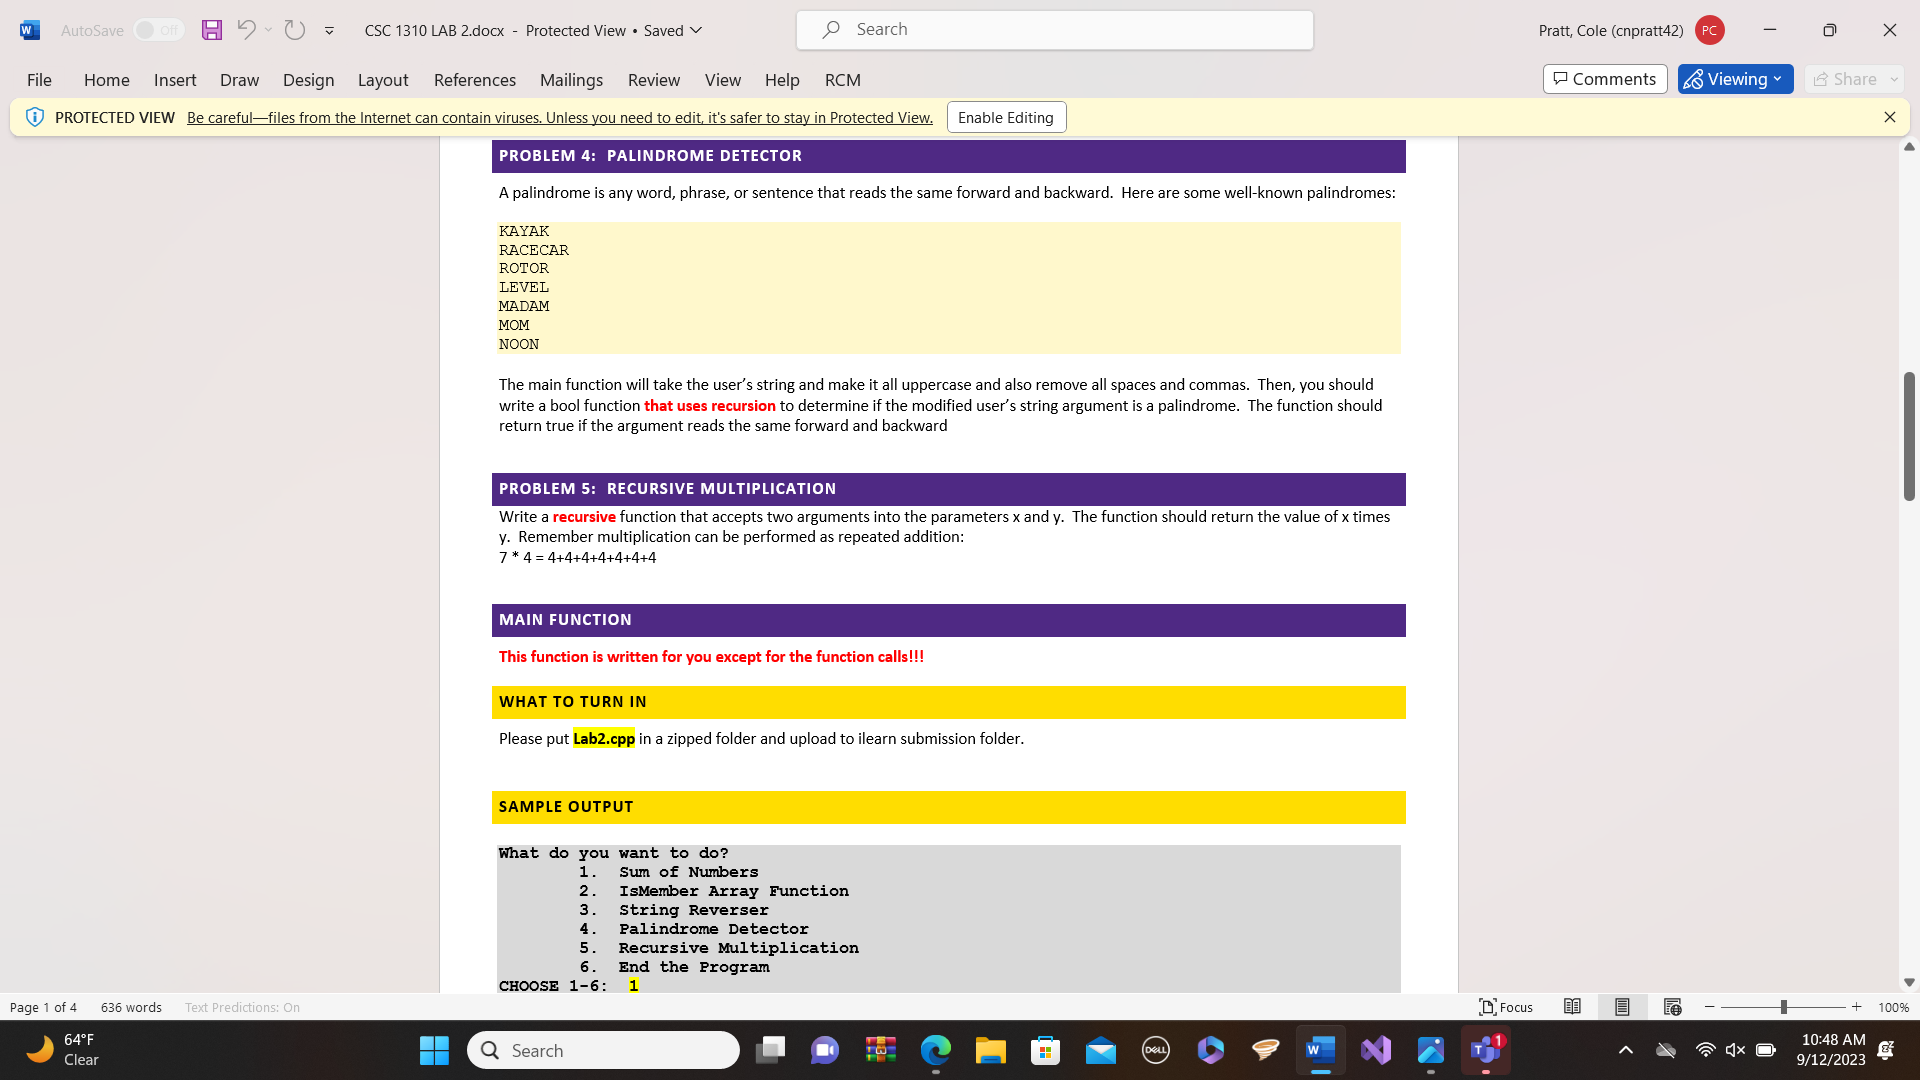
Task: Open the References ribbon tab
Action: click(474, 80)
